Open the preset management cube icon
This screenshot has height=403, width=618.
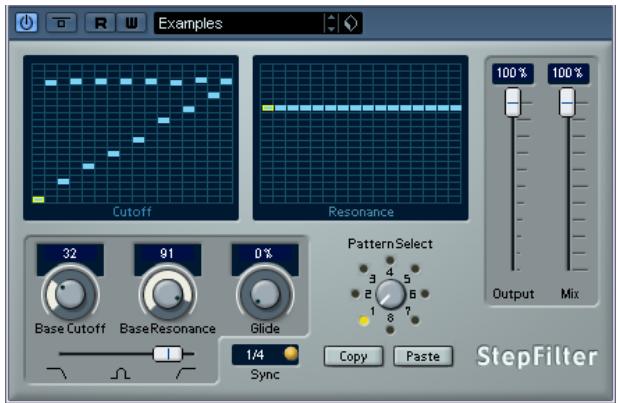coord(350,23)
